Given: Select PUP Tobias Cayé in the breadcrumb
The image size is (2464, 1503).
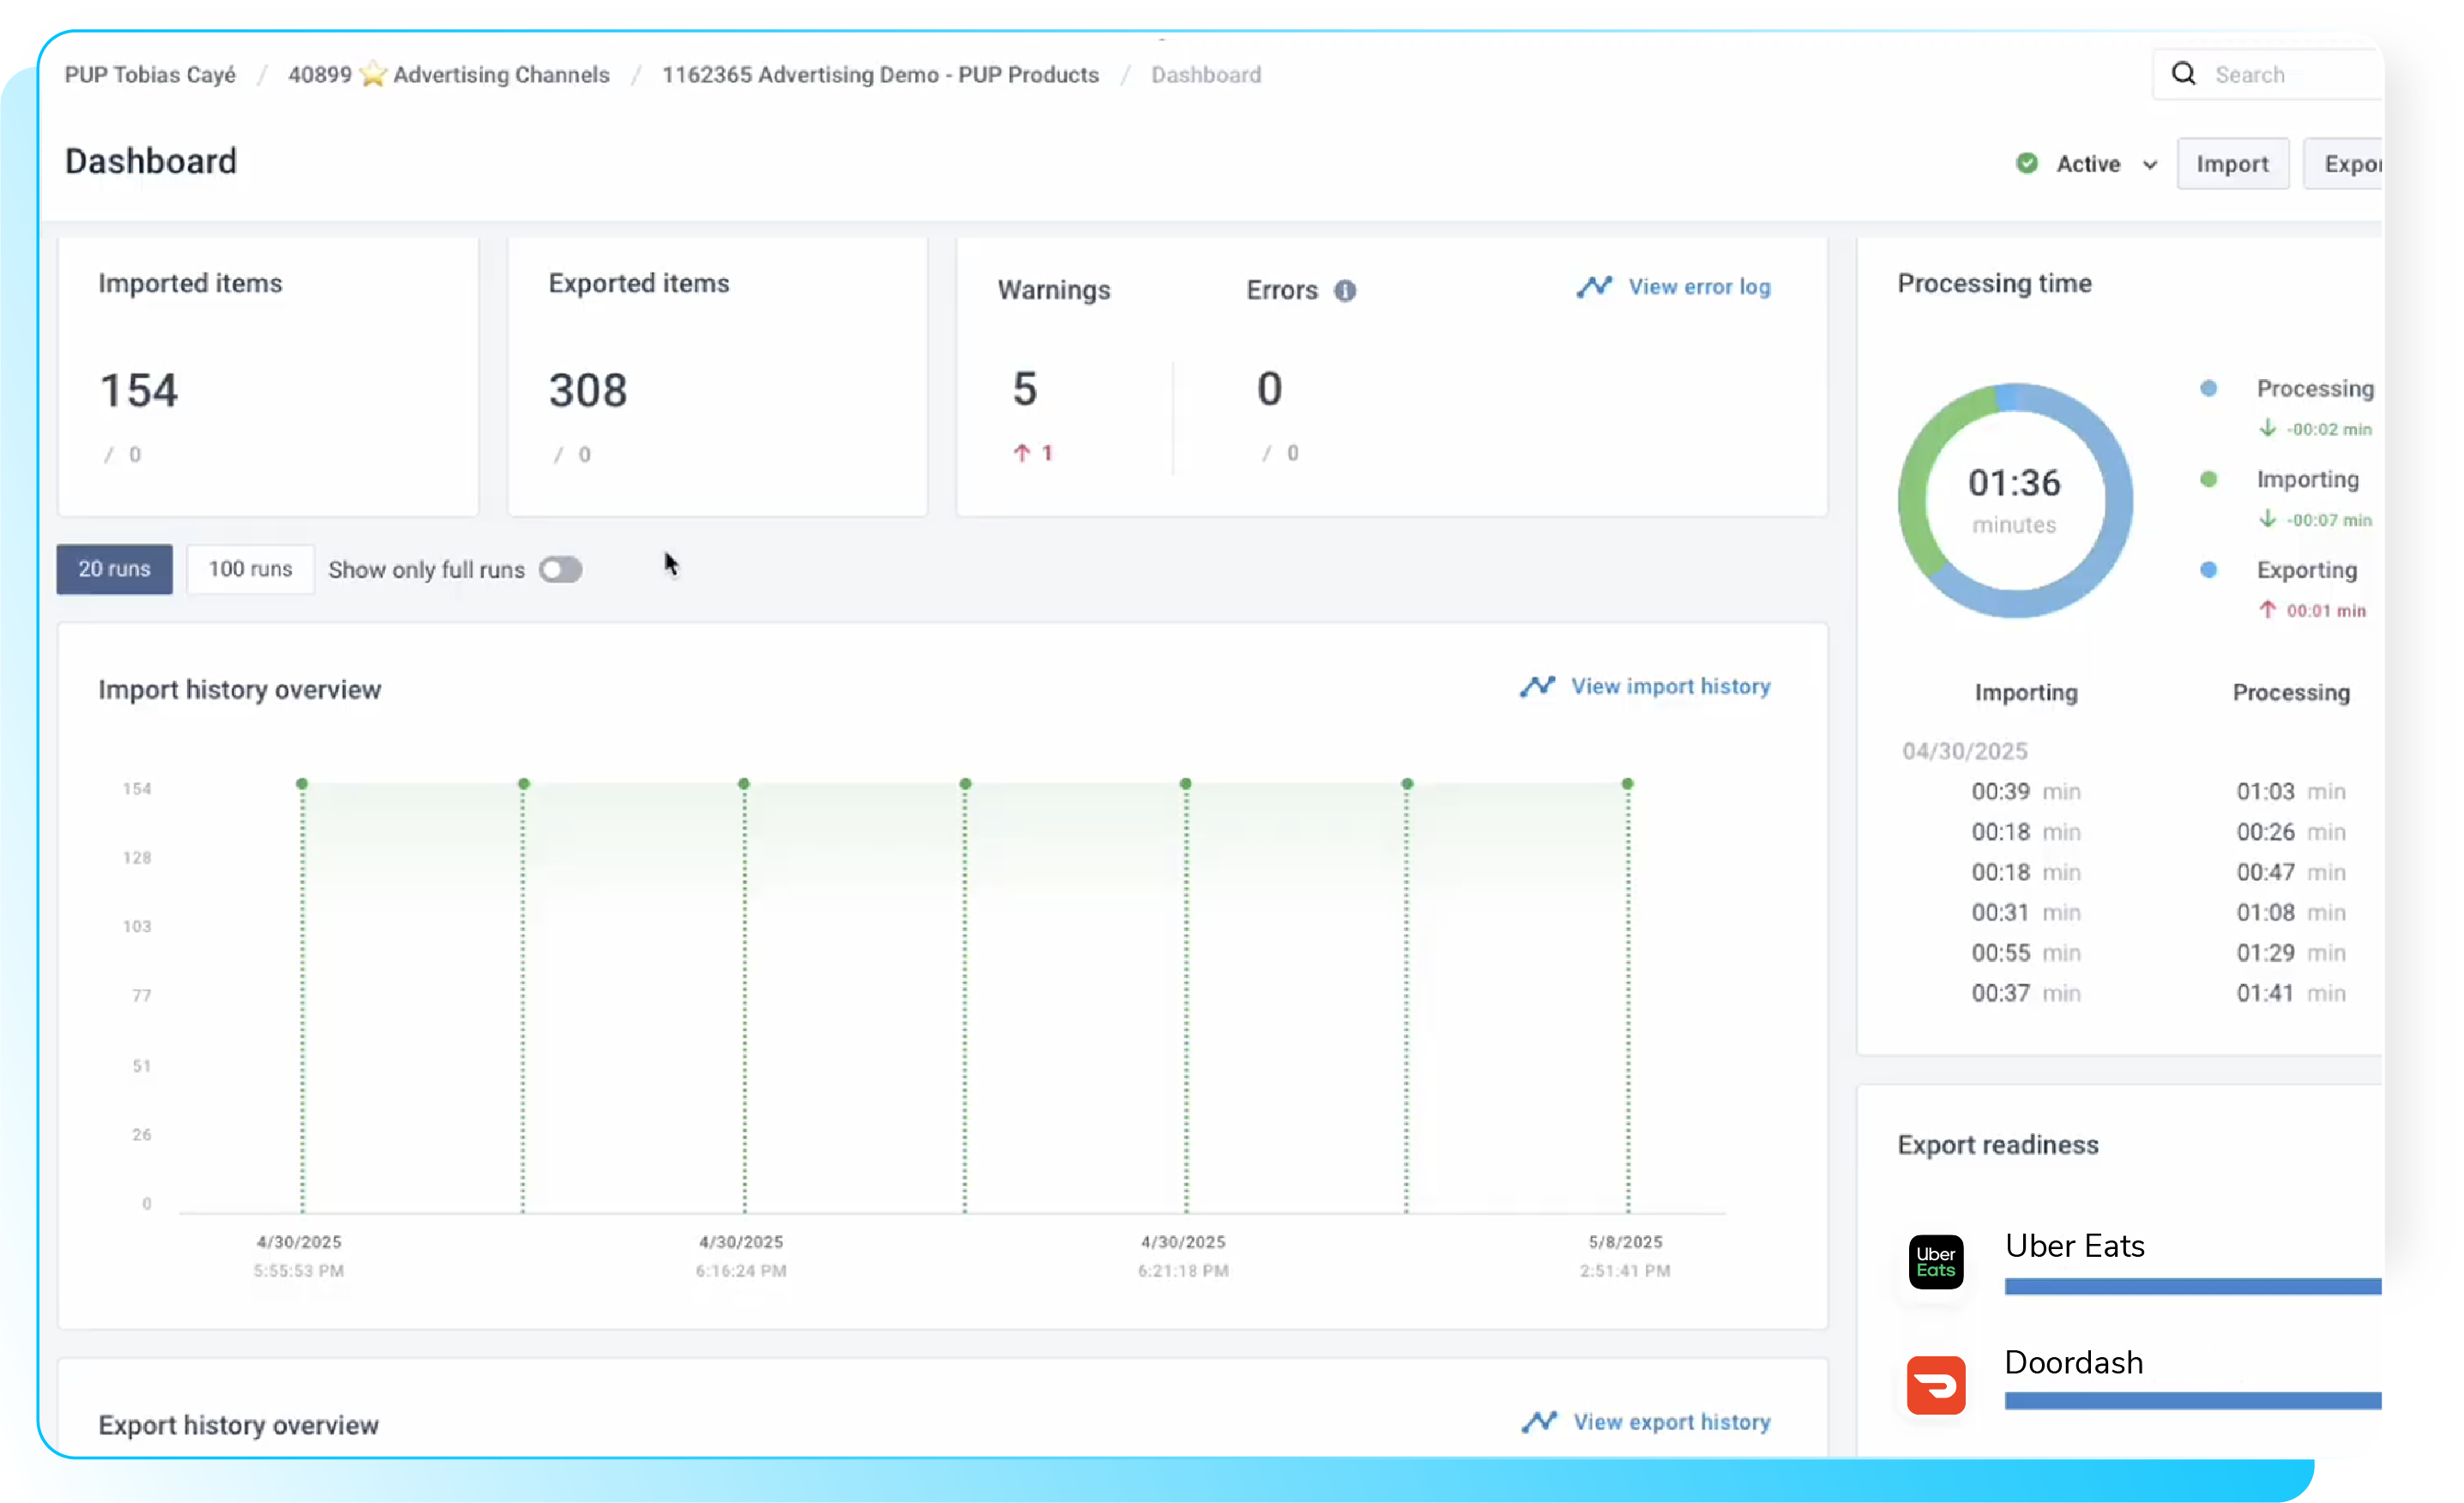Looking at the screenshot, I should pos(150,74).
